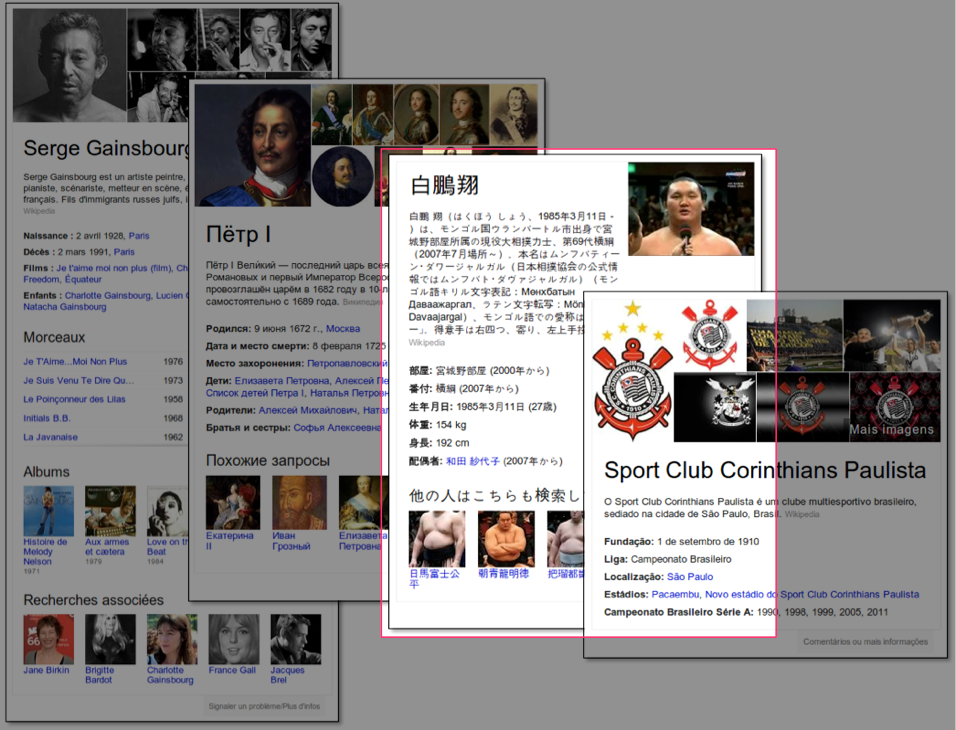Click the Иван Грозный name link

pos(291,541)
